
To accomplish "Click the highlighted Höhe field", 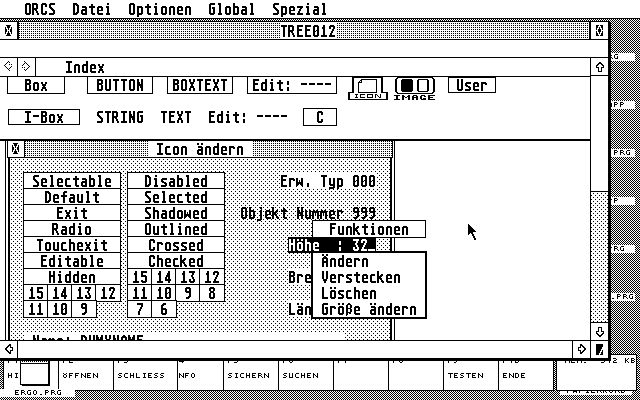I will 331,245.
